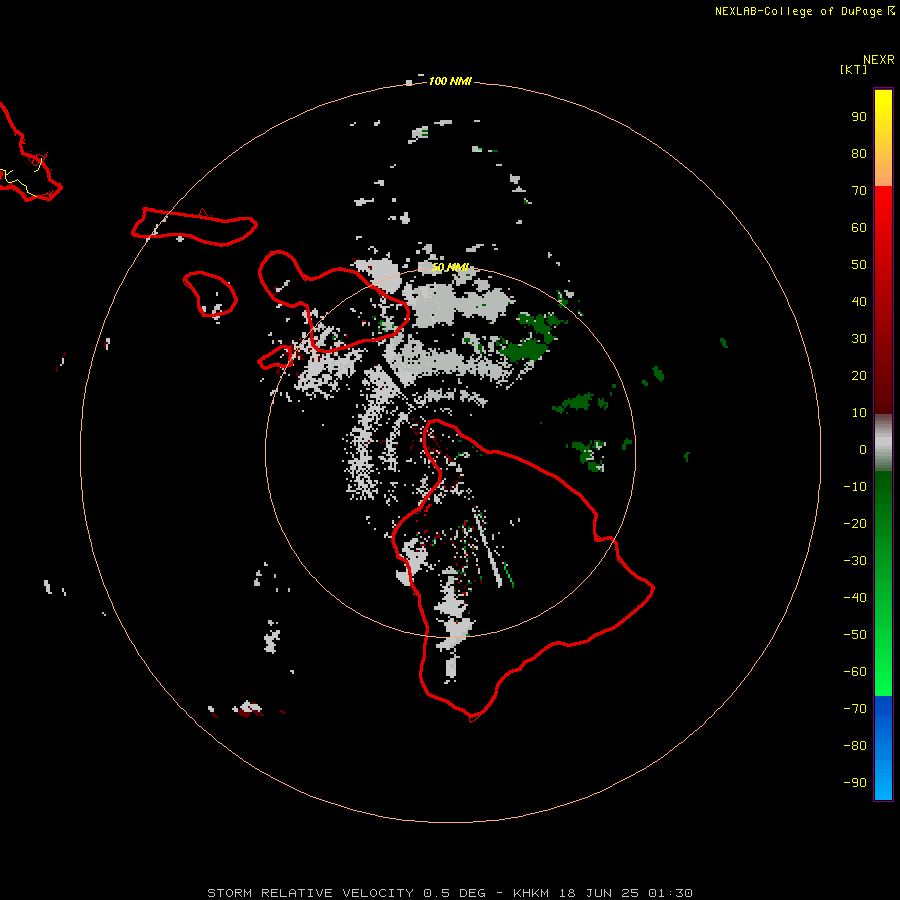Image resolution: width=900 pixels, height=900 pixels.
Task: Select the -90 knot scale label
Action: tap(855, 783)
